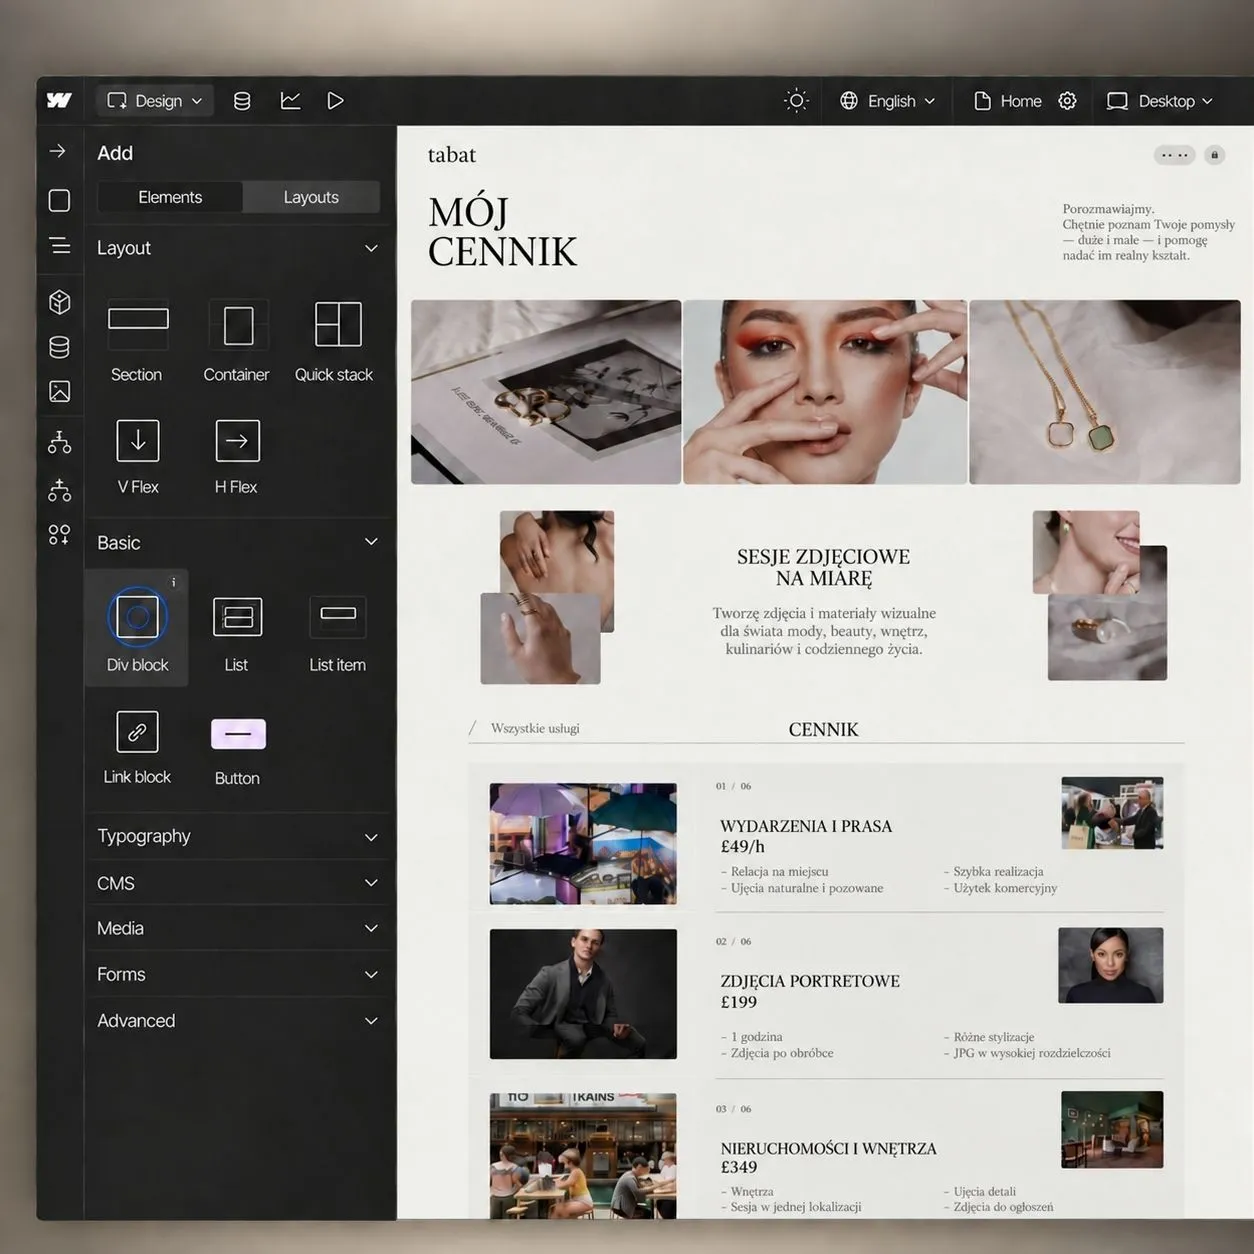Select the Section element
This screenshot has width=1254, height=1254.
[x=137, y=341]
